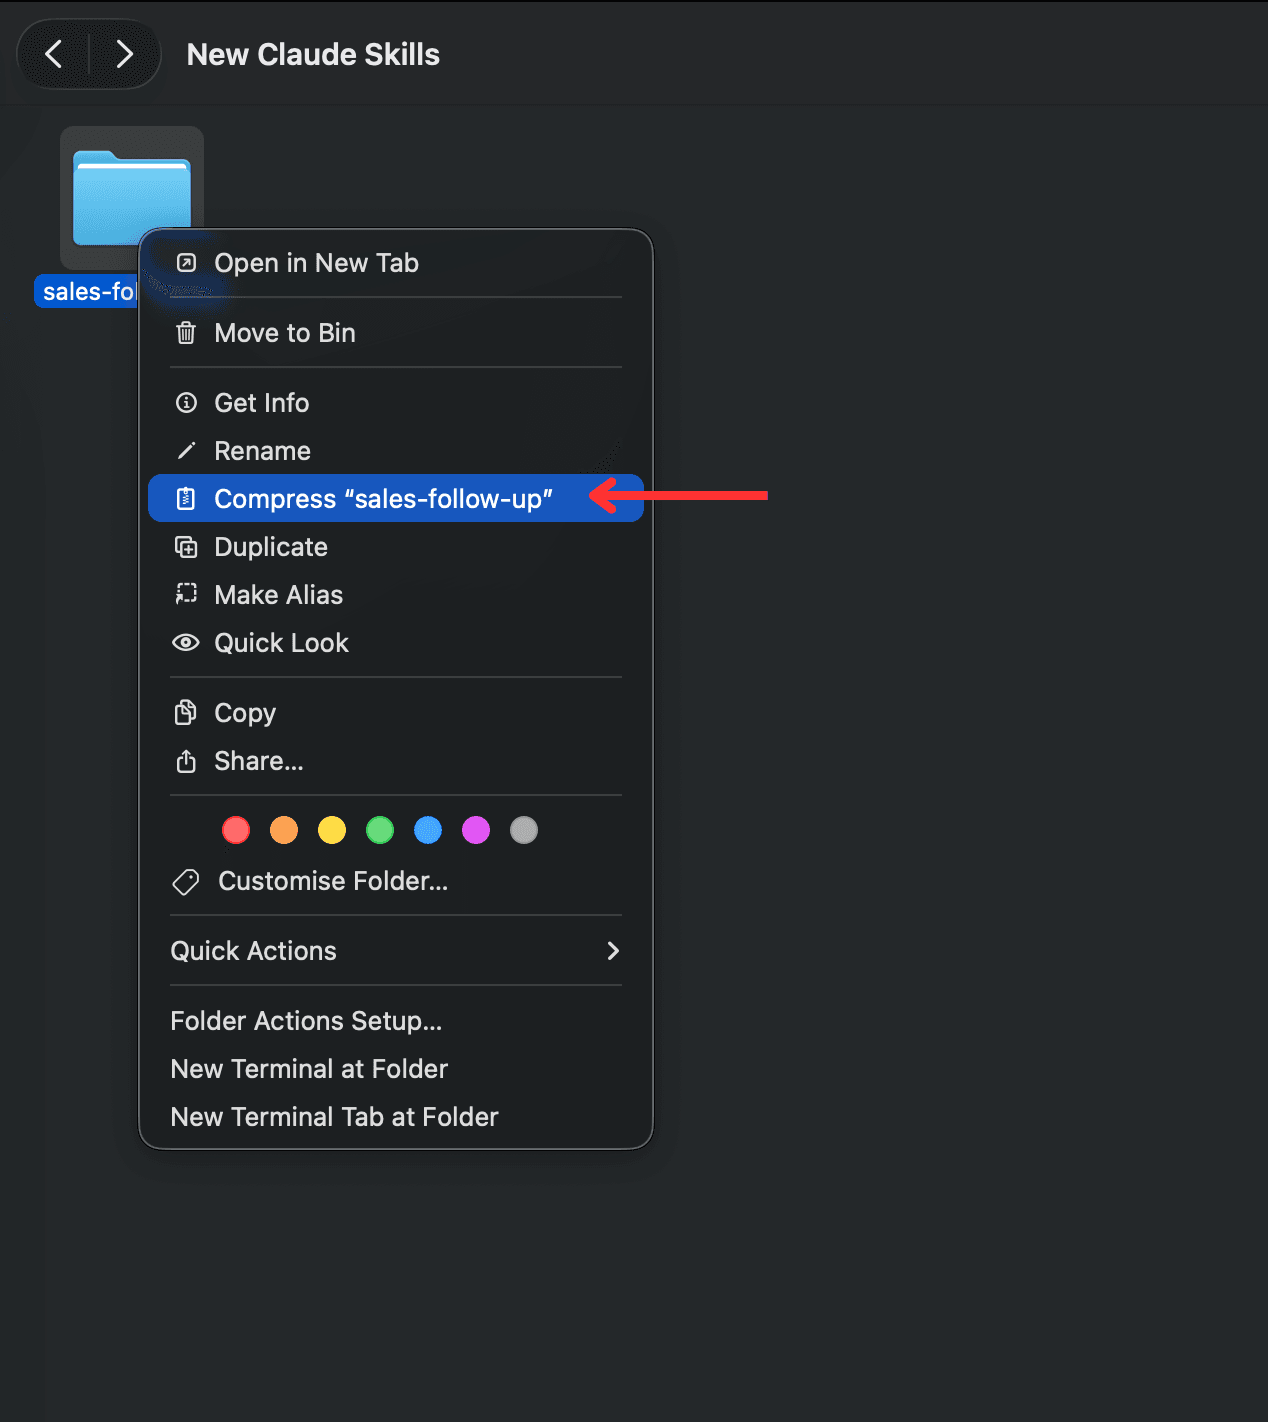Apply the blue colour tag
Image resolution: width=1268 pixels, height=1422 pixels.
click(x=428, y=830)
